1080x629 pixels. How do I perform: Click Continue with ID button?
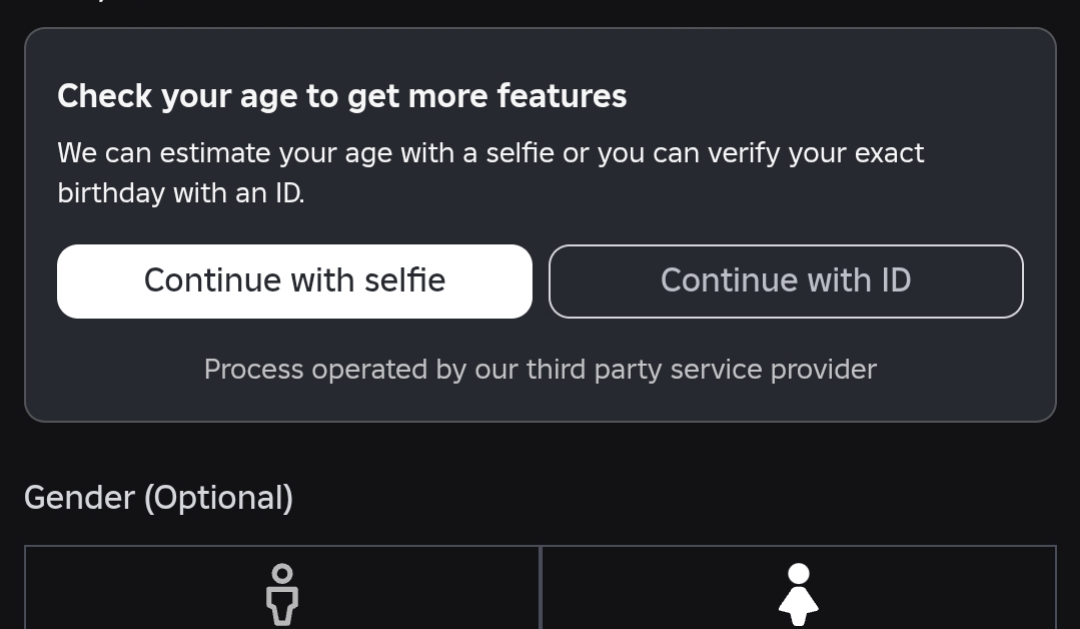tap(786, 281)
